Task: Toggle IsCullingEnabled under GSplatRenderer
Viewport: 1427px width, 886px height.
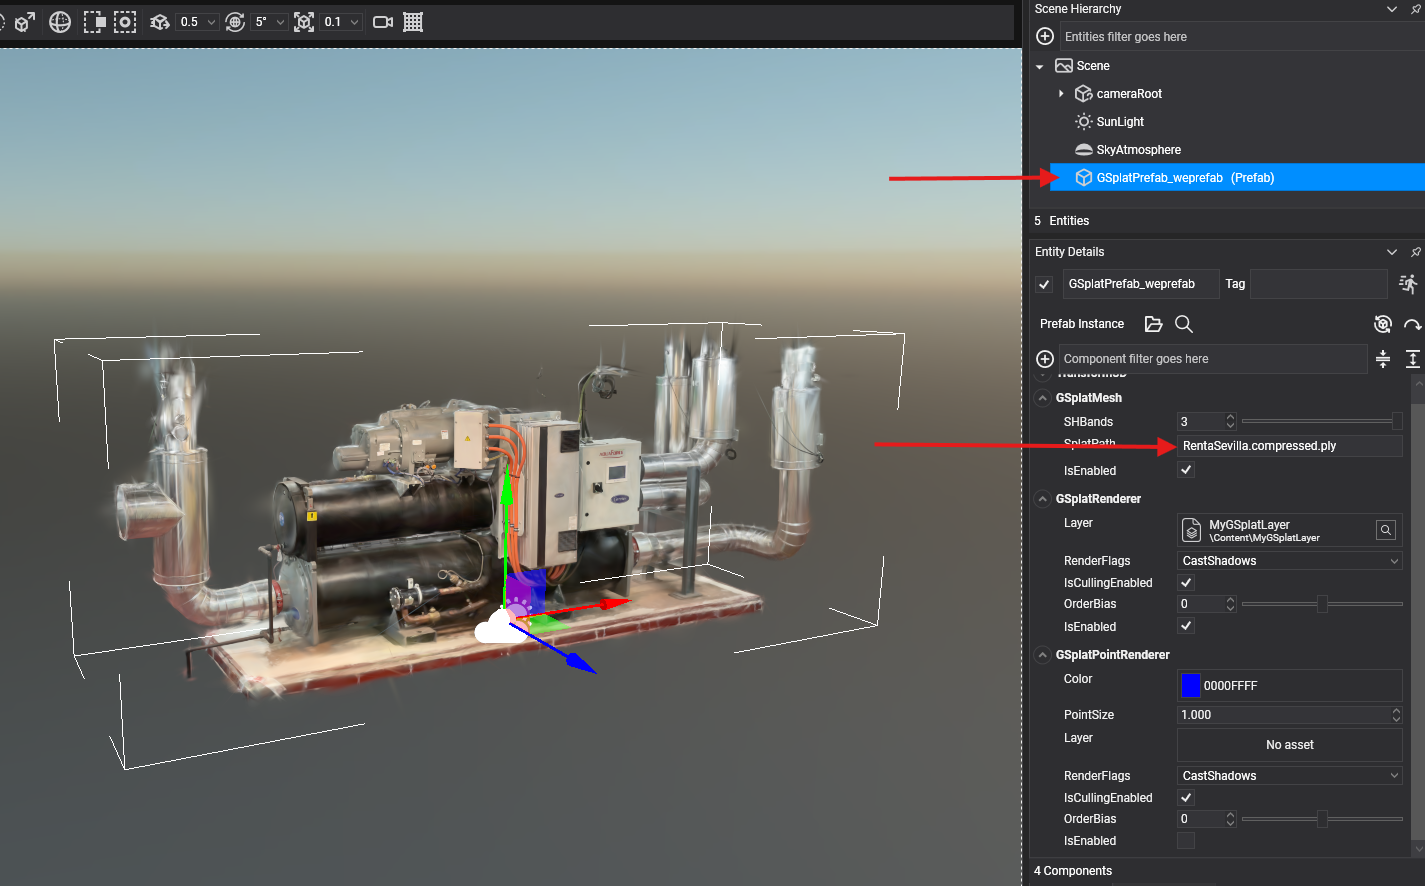Action: tap(1186, 583)
